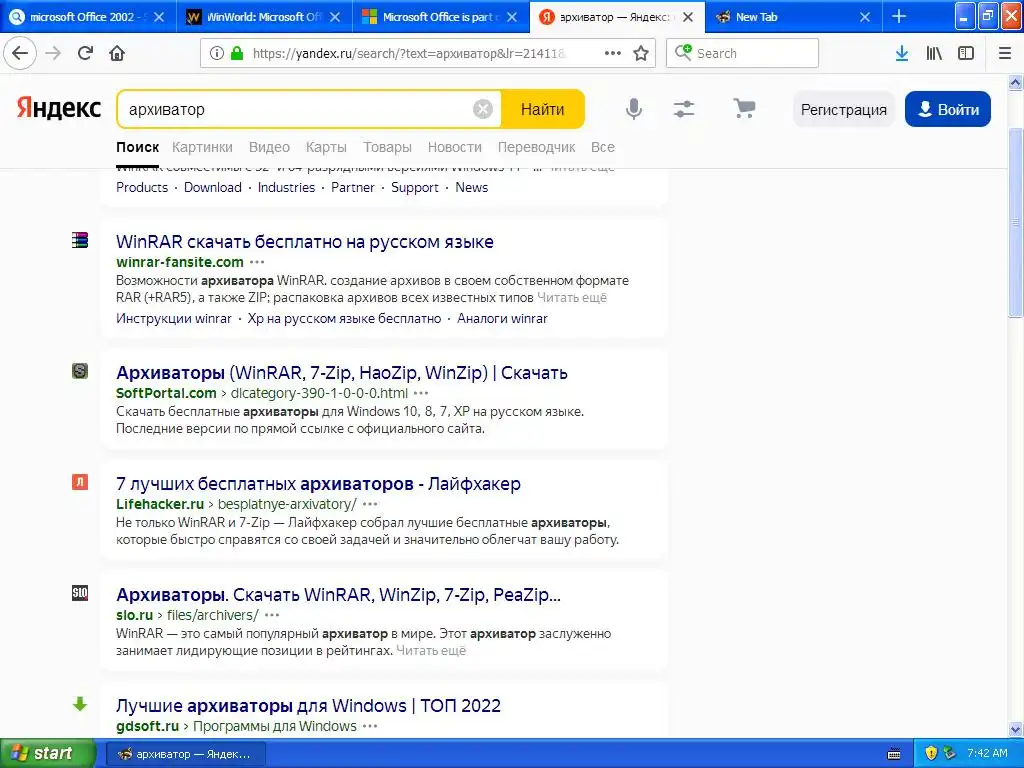Switch to the New Tab tab
Screen dimensions: 1024x768
pyautogui.click(x=793, y=17)
